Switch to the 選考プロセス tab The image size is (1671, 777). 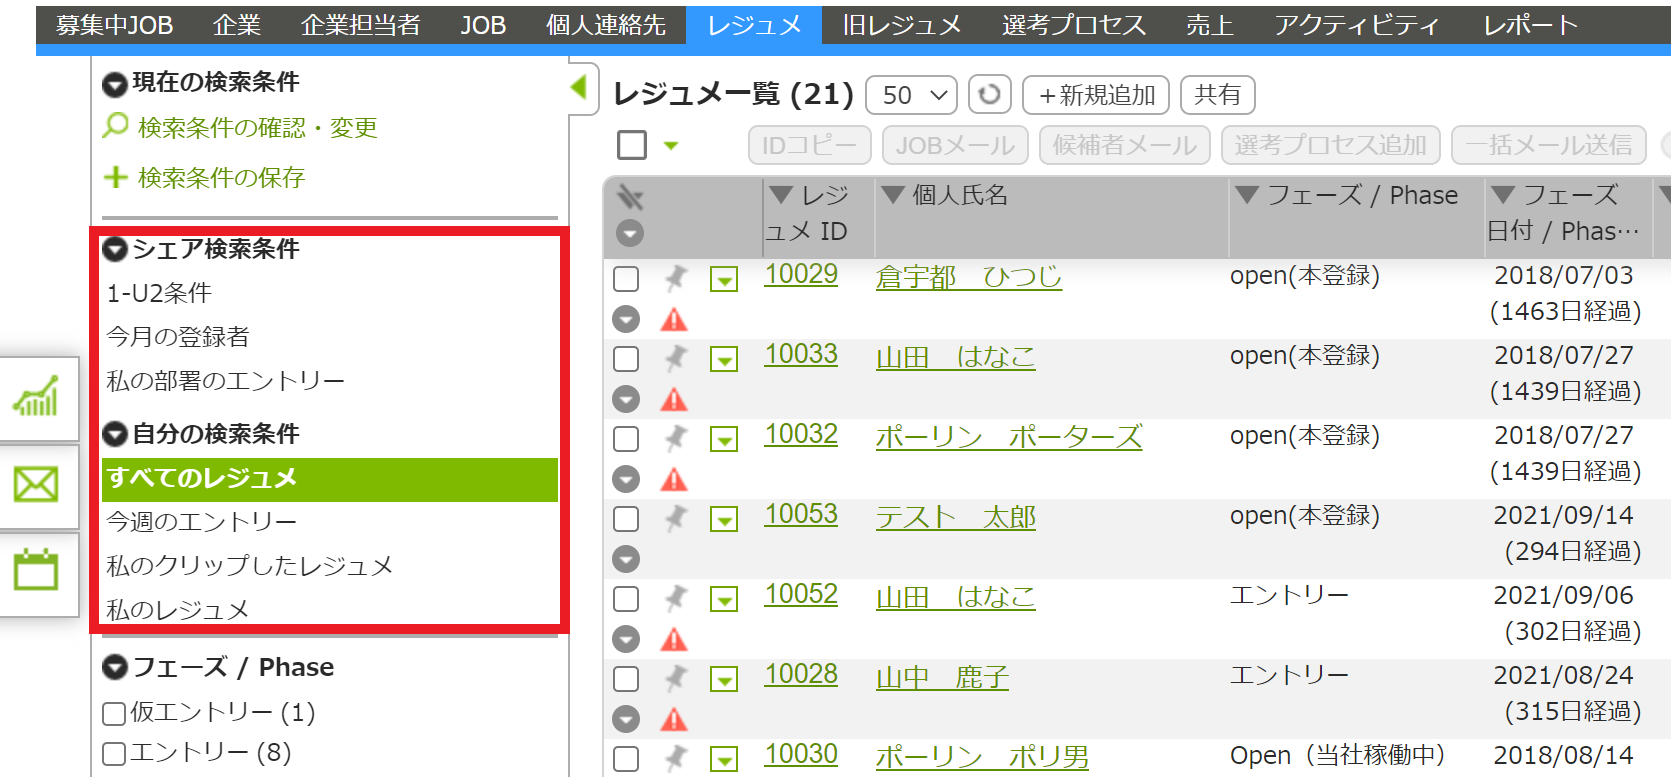[x=1074, y=25]
